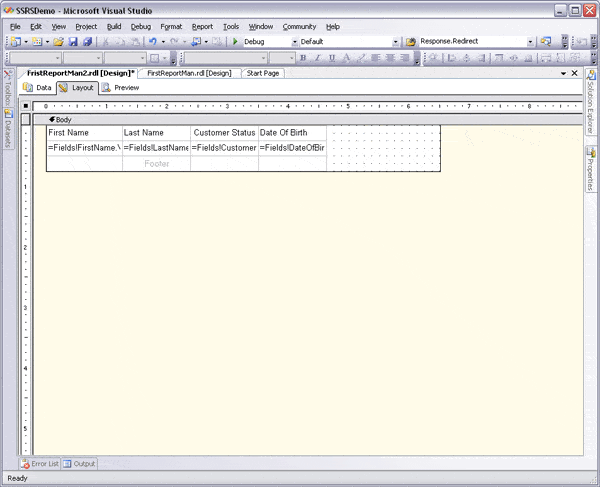Click the Cut scissors icon
600x487 pixels.
106,42
